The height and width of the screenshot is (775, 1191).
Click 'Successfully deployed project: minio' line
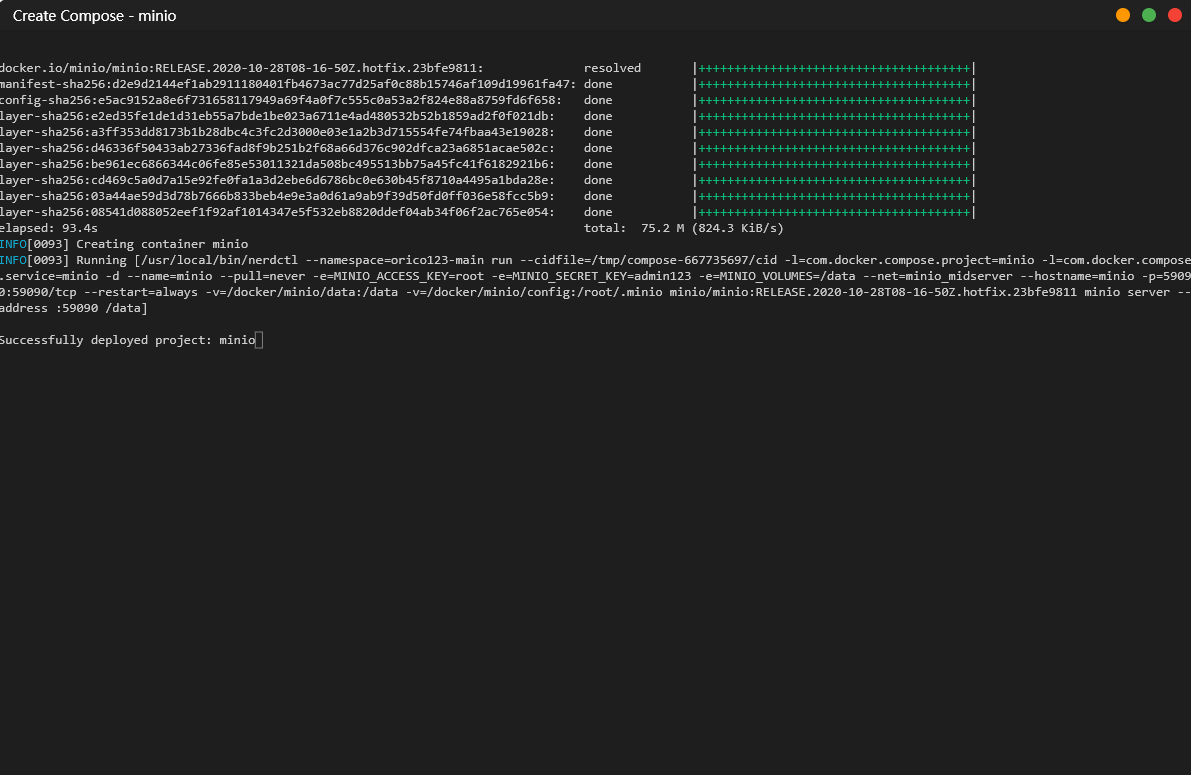[128, 340]
